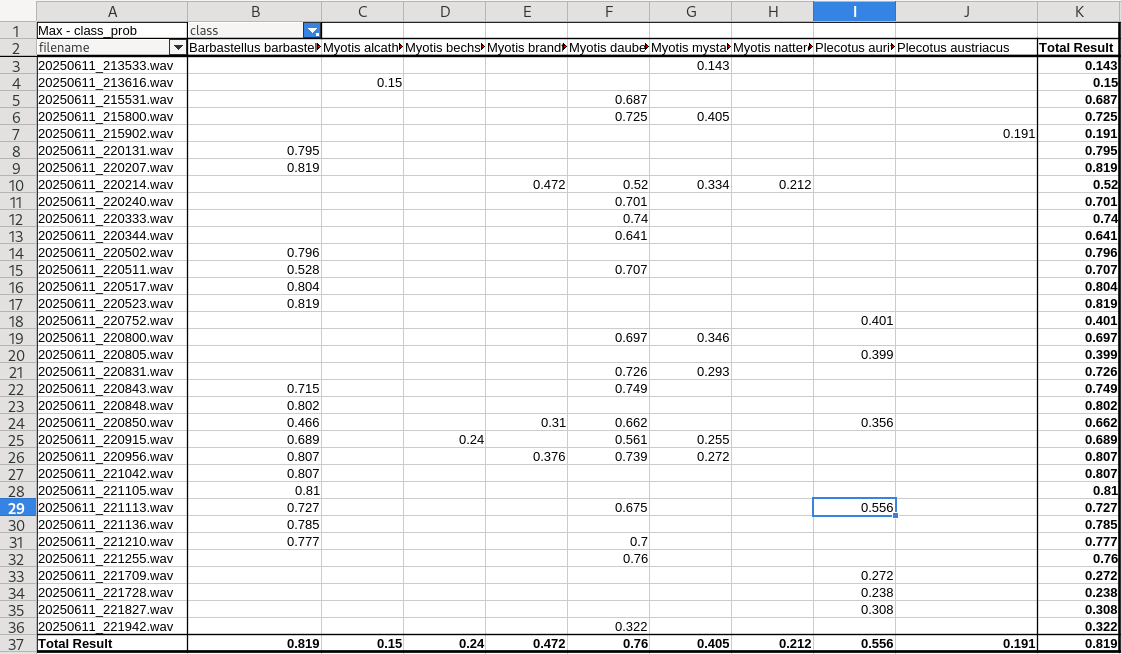Select row header 29

(x=17, y=507)
